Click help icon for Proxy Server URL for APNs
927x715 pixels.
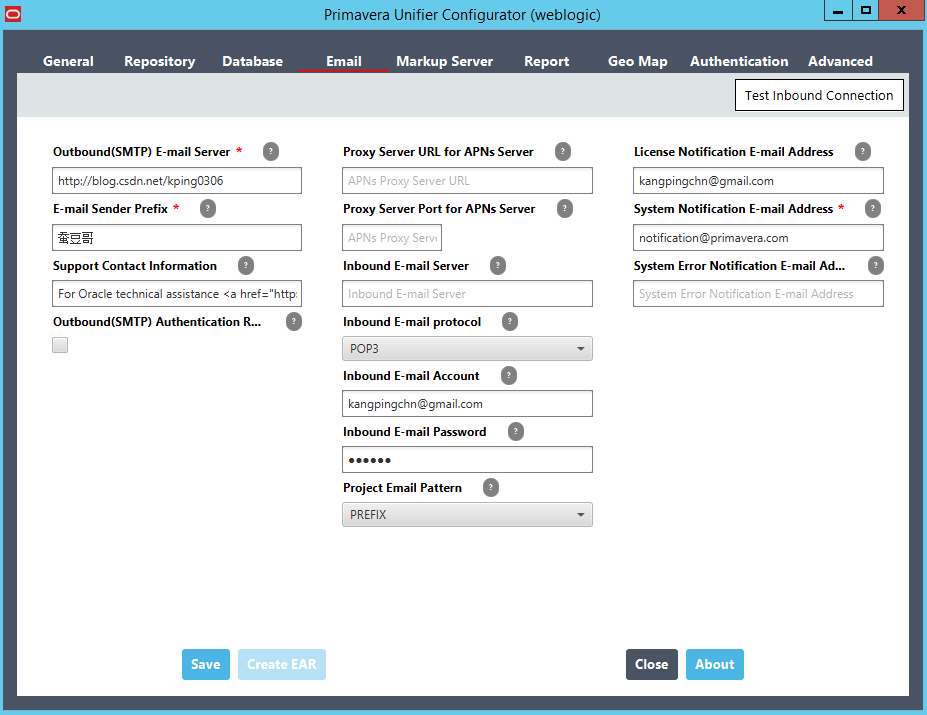coord(563,151)
